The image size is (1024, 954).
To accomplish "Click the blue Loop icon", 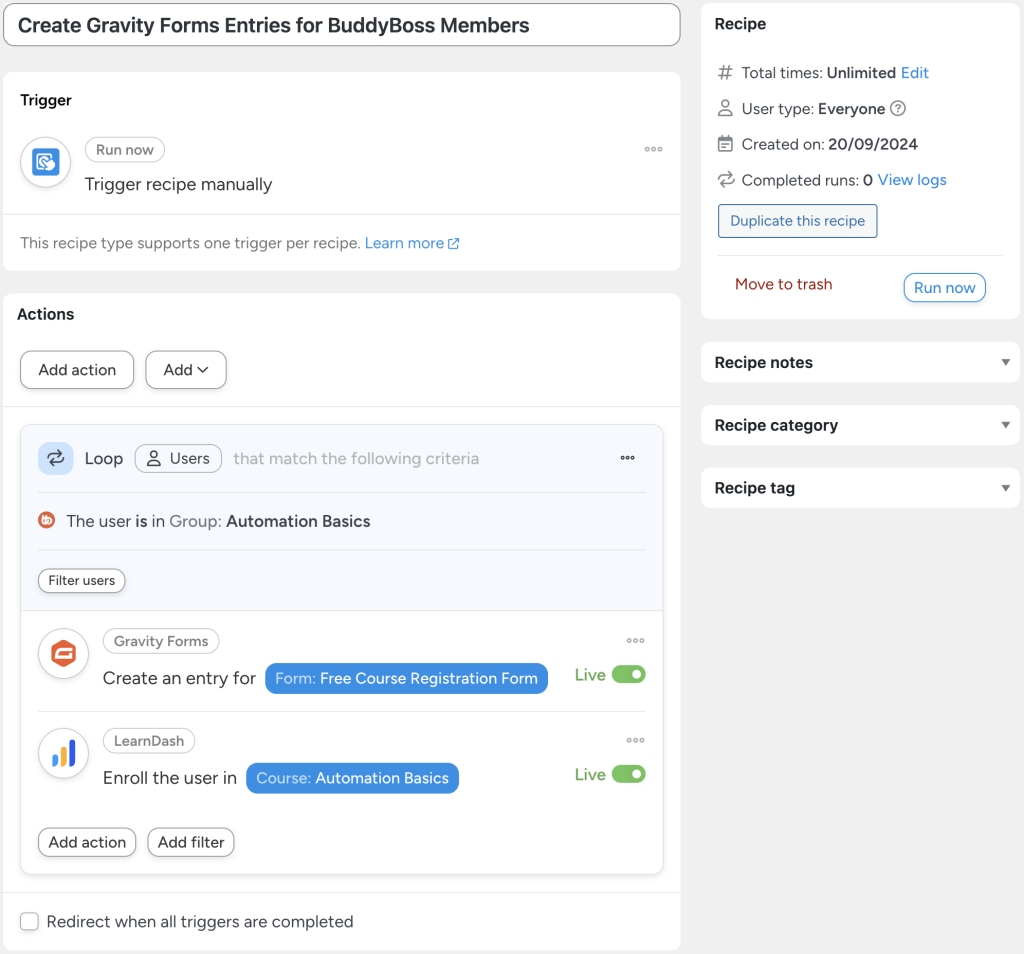I will 55,458.
